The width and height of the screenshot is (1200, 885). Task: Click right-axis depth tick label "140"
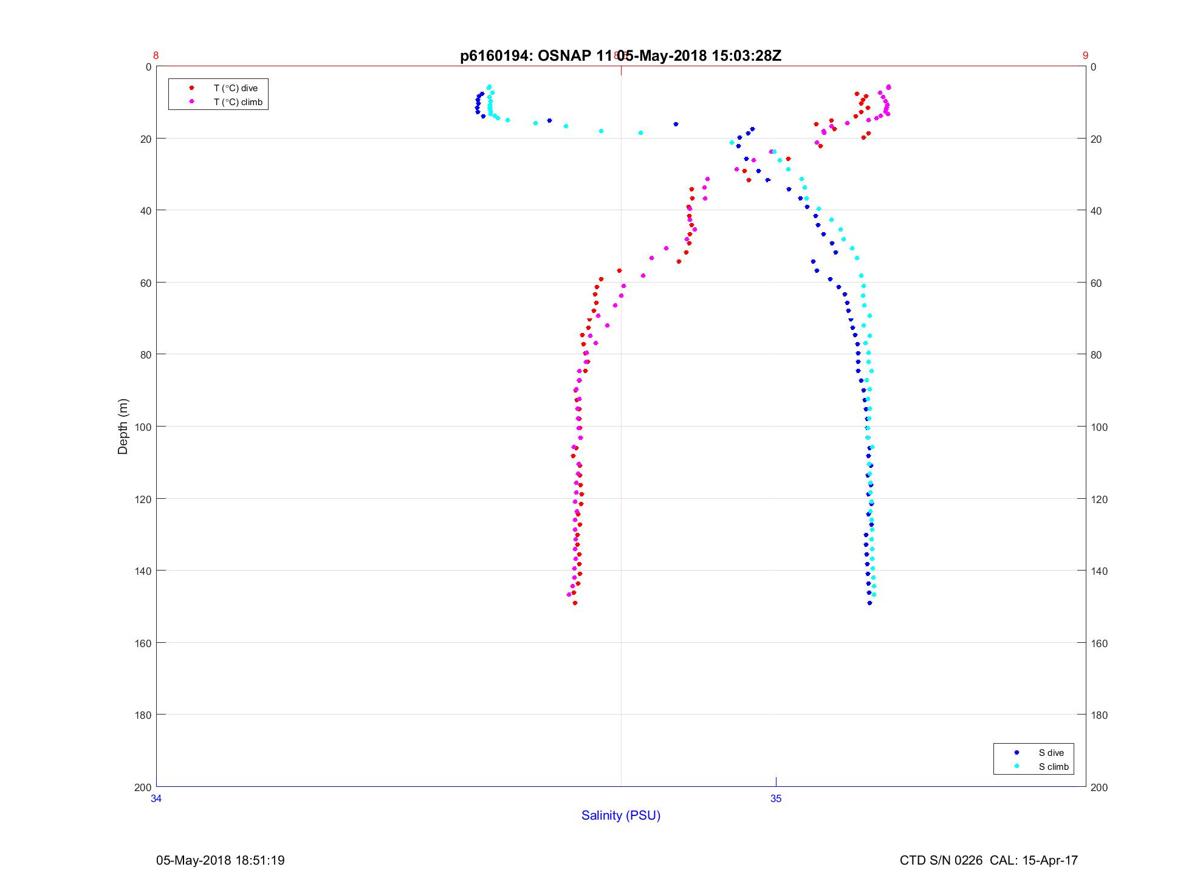pyautogui.click(x=1099, y=571)
